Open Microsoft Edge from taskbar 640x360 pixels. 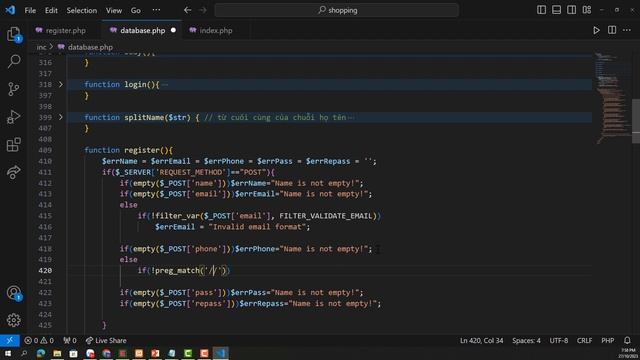(x=41, y=353)
